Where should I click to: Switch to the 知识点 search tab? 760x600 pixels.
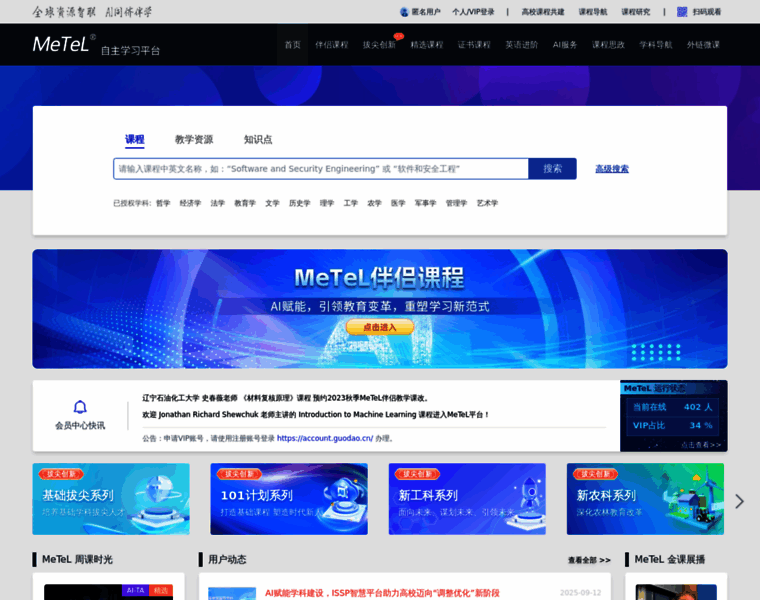pos(257,139)
